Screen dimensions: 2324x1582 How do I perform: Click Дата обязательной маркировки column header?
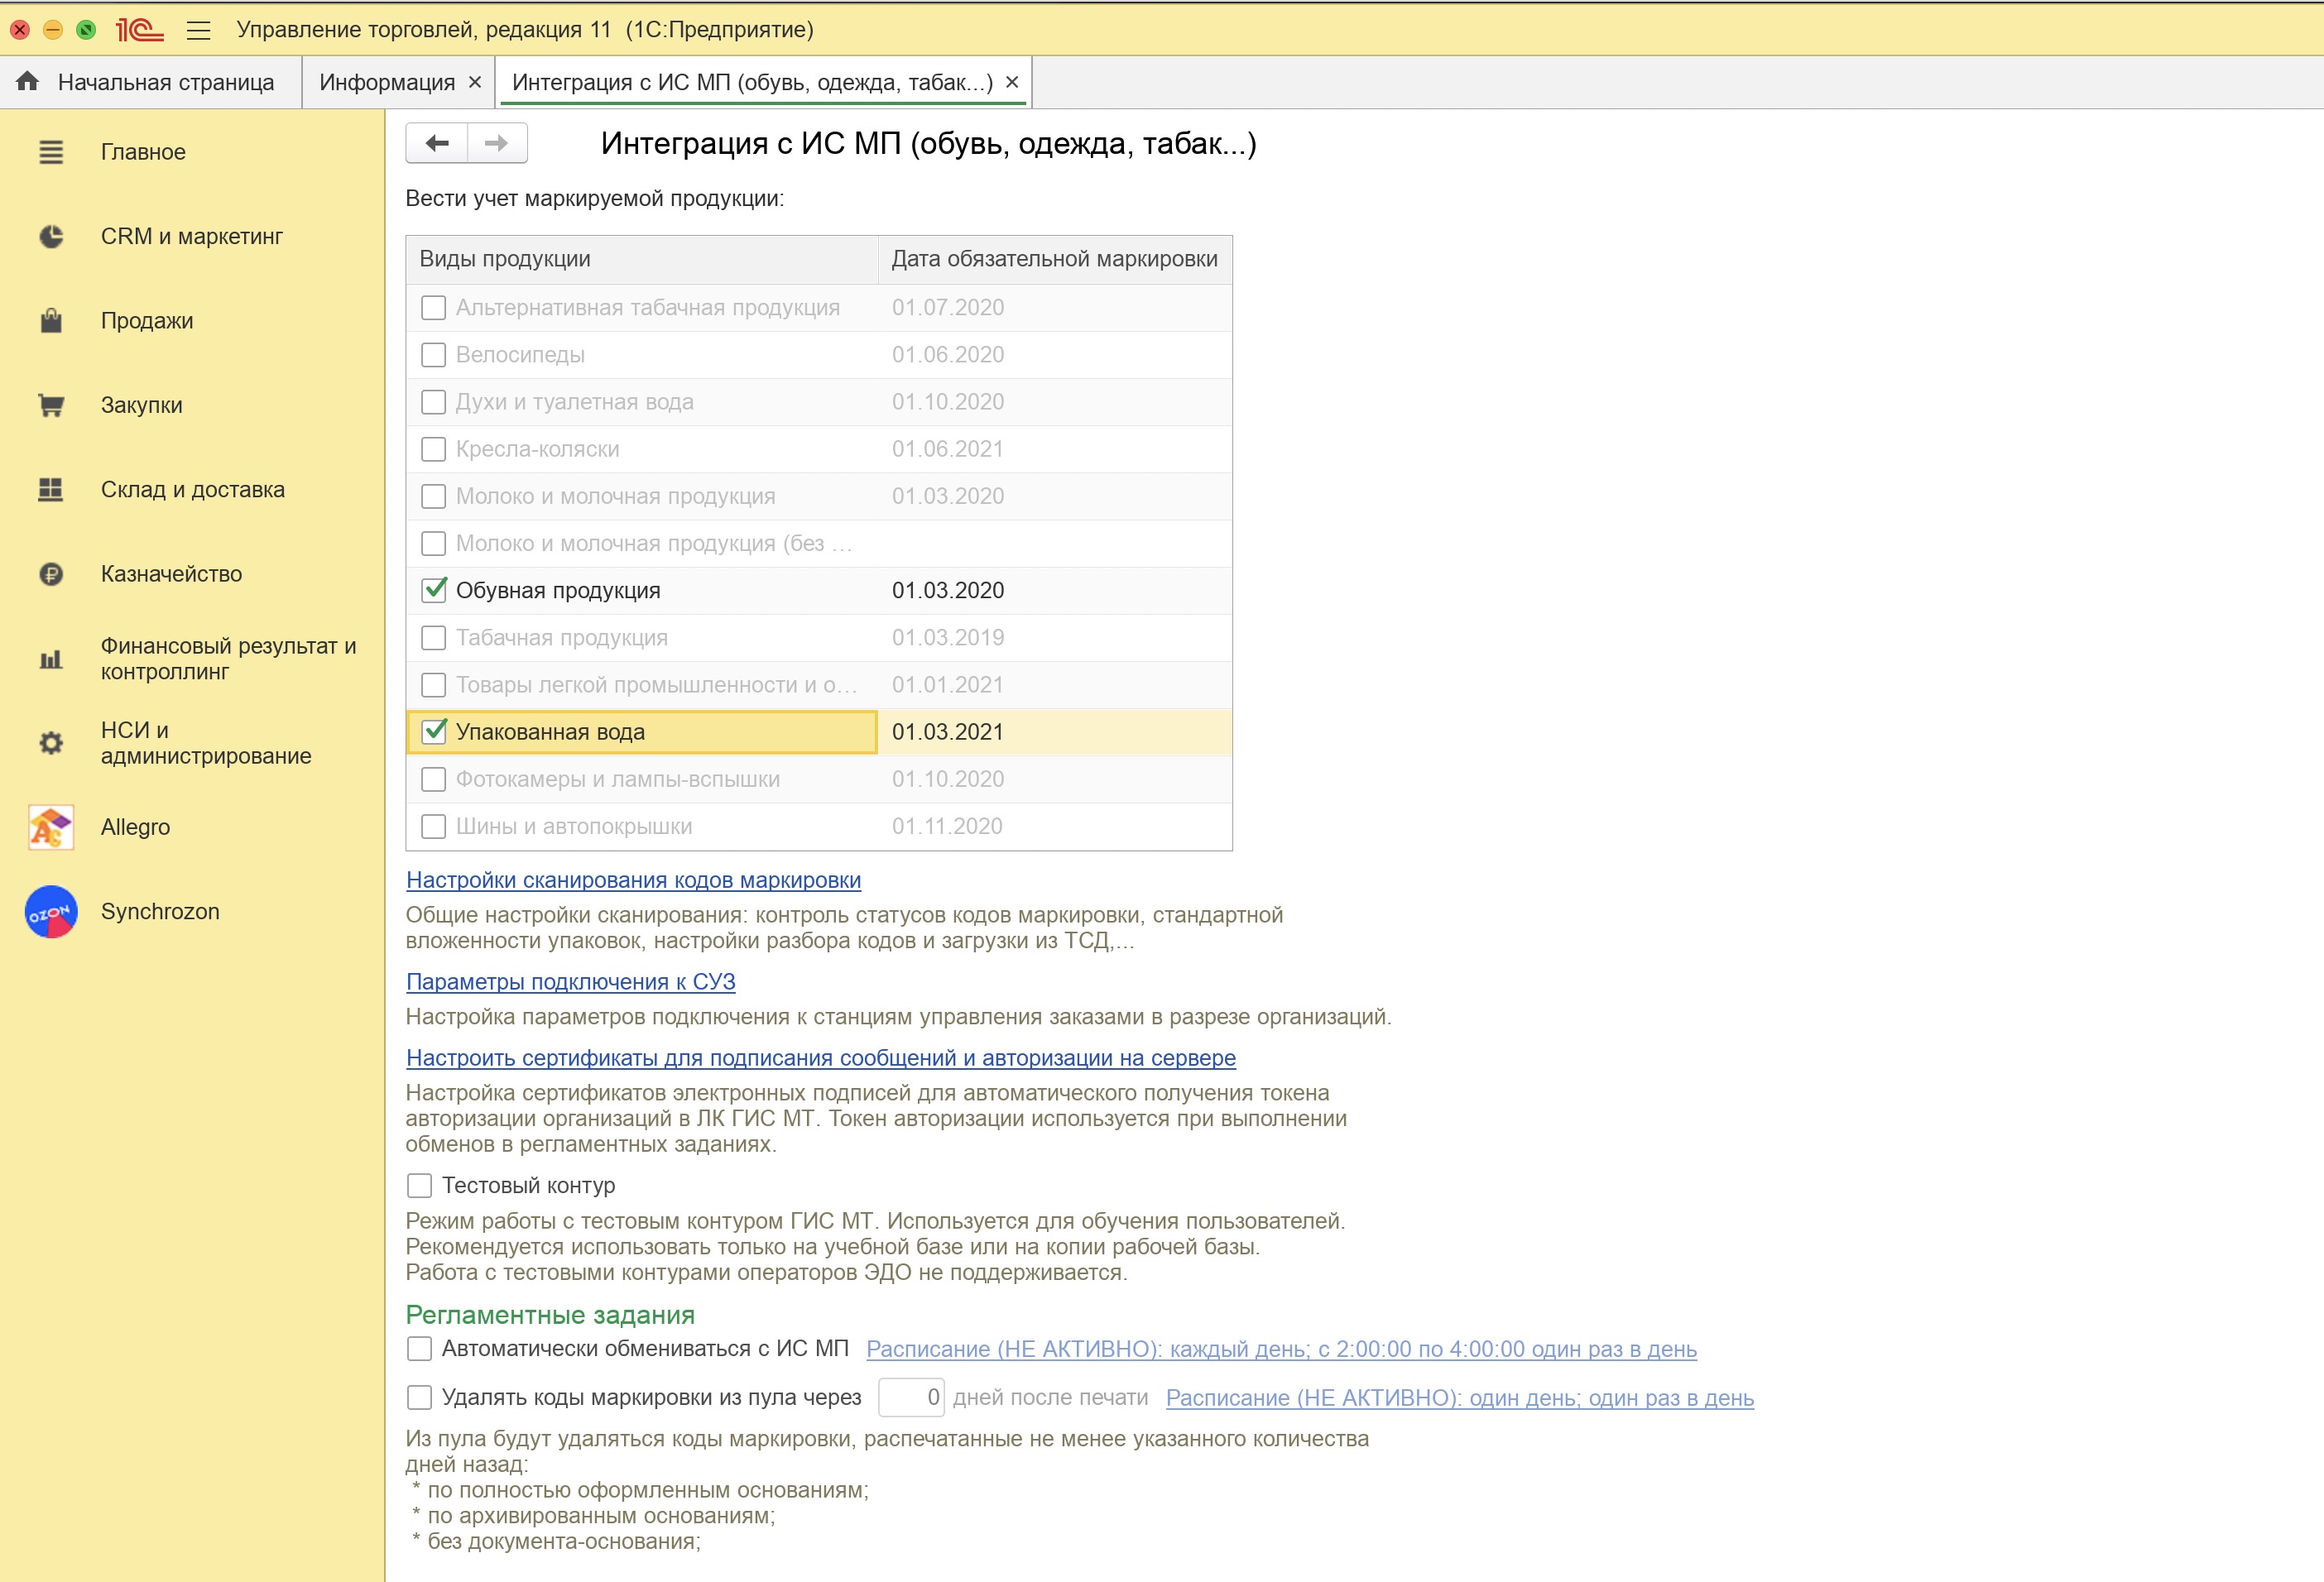(1055, 259)
